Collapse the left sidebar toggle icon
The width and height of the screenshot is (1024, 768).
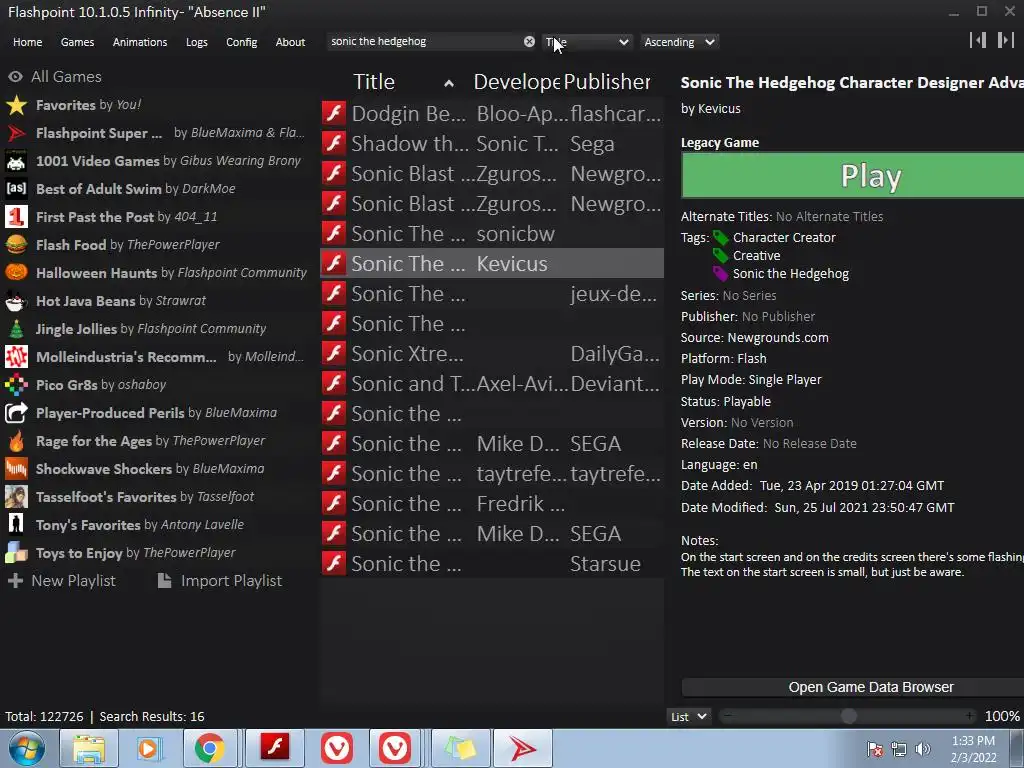coord(978,40)
